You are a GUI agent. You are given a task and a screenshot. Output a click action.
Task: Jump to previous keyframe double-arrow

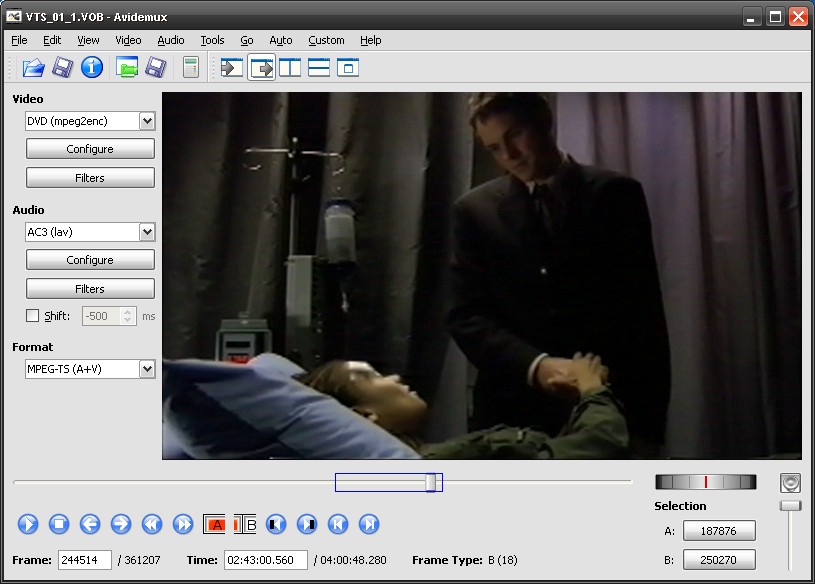tap(152, 524)
